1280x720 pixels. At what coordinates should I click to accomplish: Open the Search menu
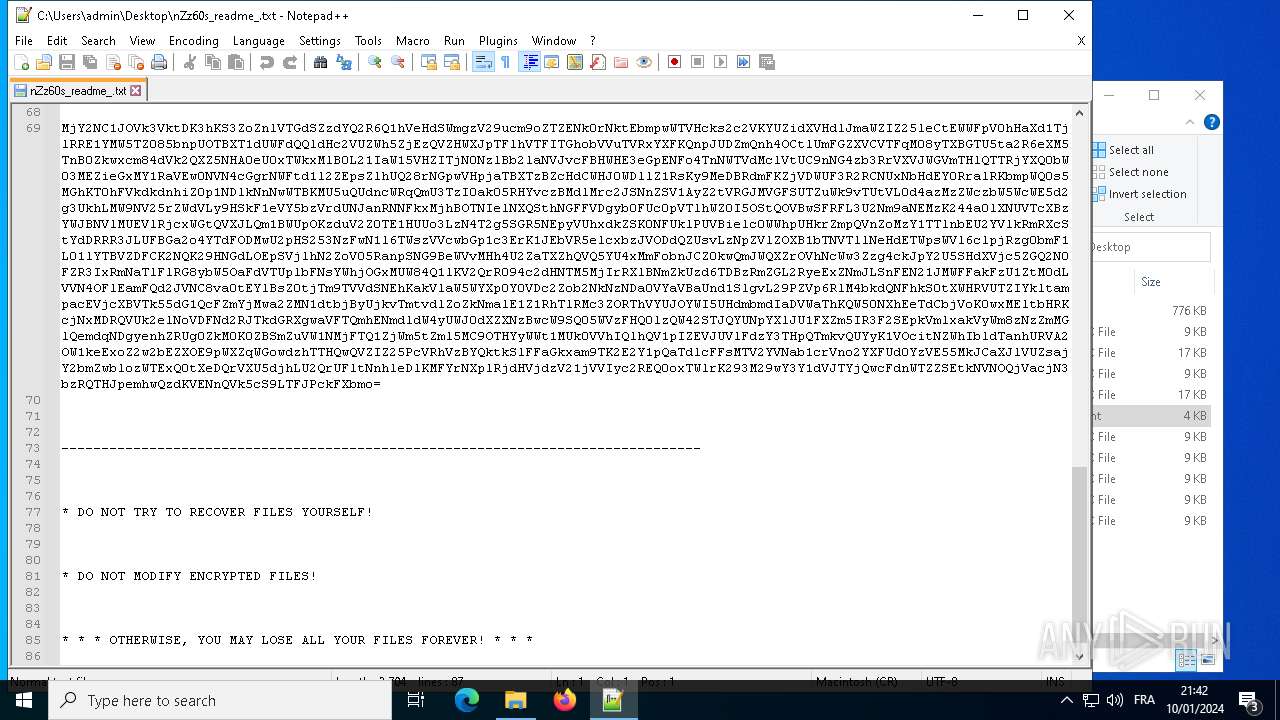[98, 41]
